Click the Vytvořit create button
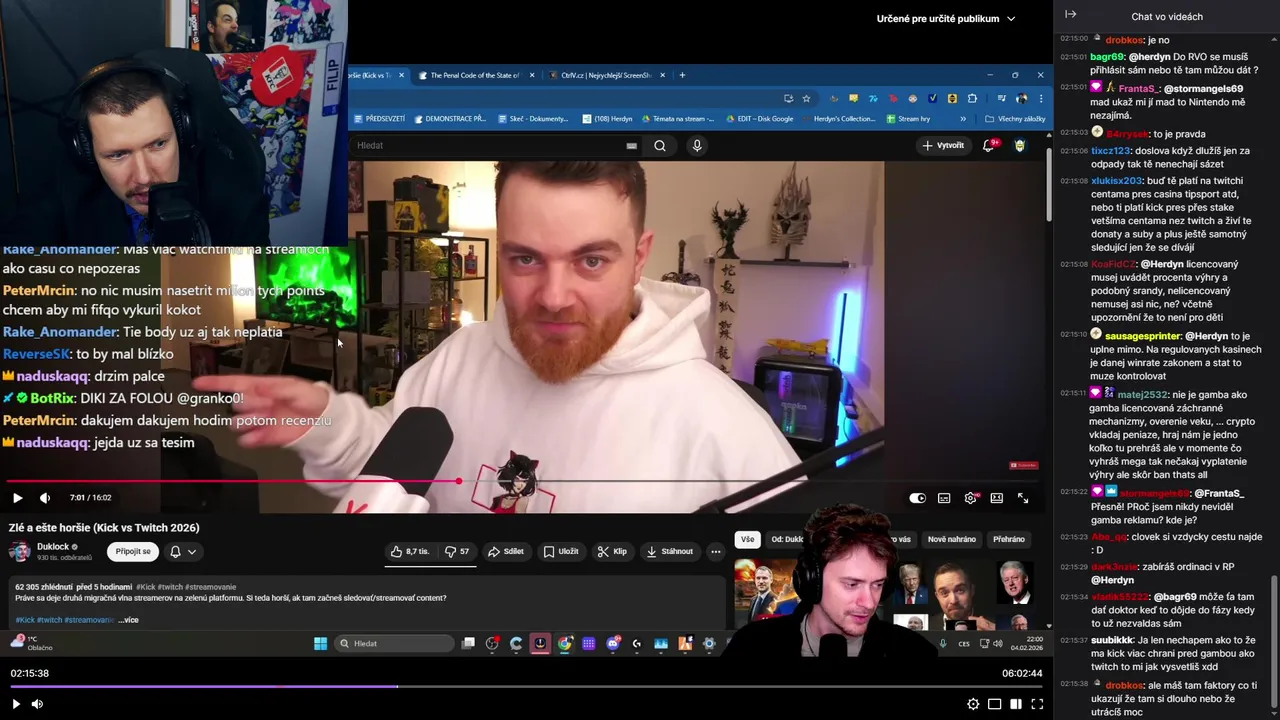The width and height of the screenshot is (1280, 720). [943, 145]
